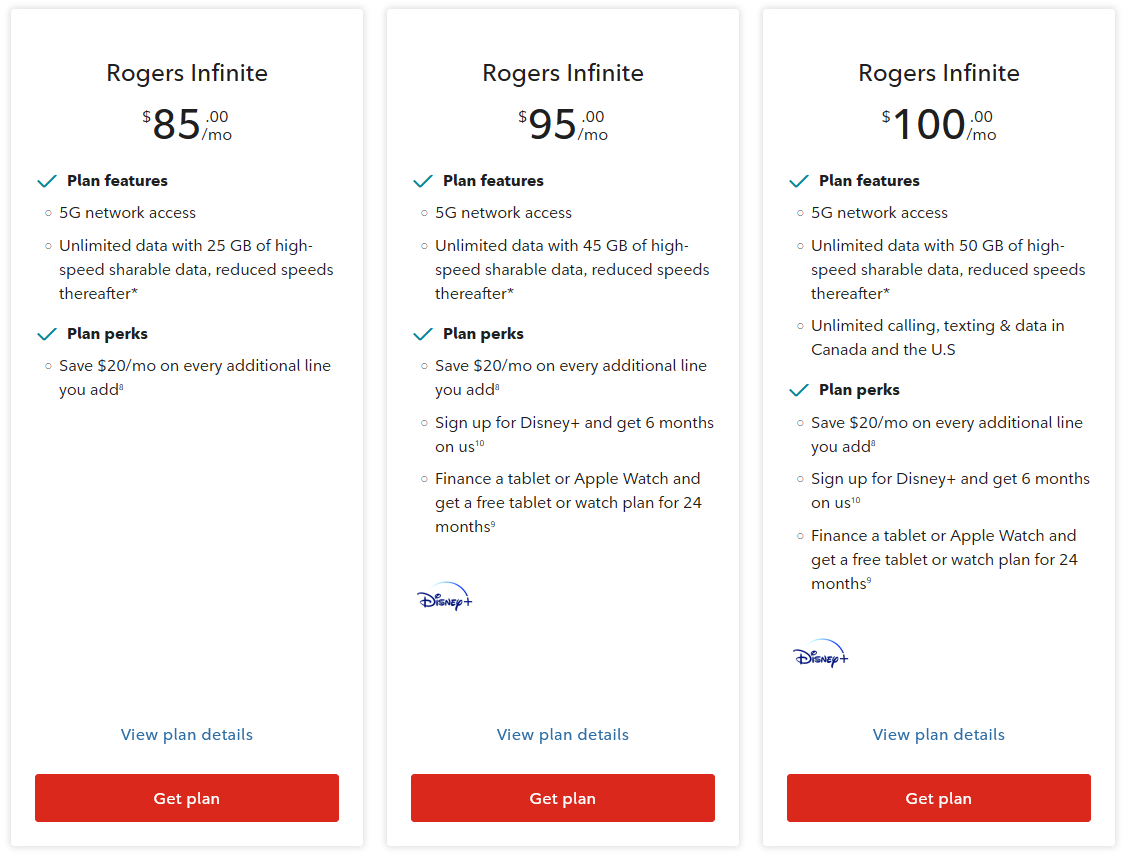Click the Plan features checkmark in $100 plan

798,181
